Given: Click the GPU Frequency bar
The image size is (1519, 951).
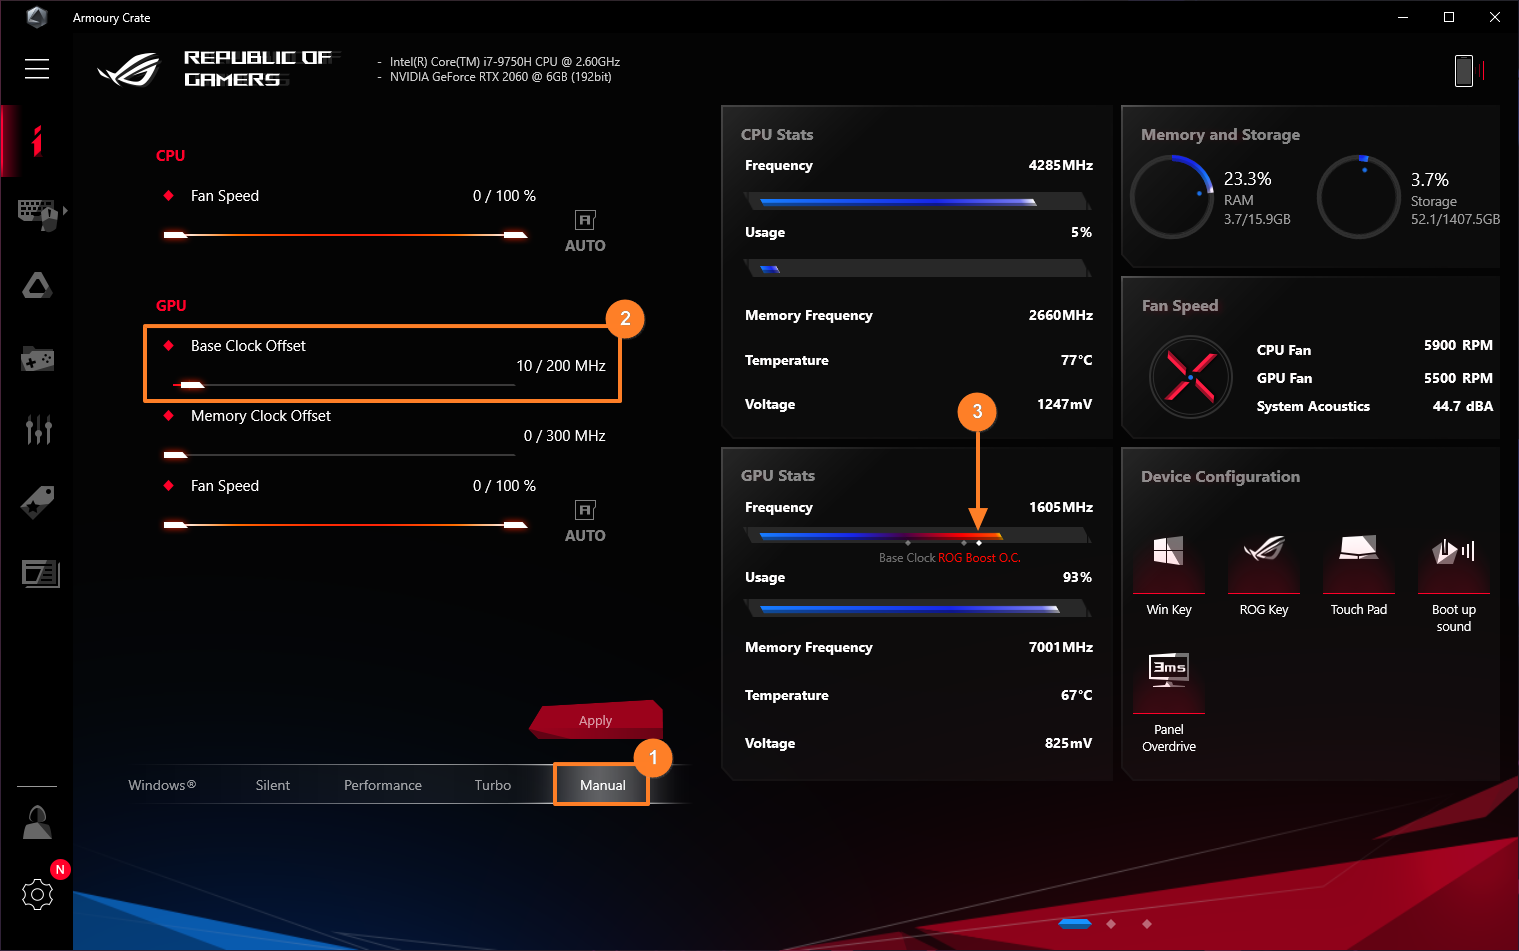Looking at the screenshot, I should pos(918,536).
